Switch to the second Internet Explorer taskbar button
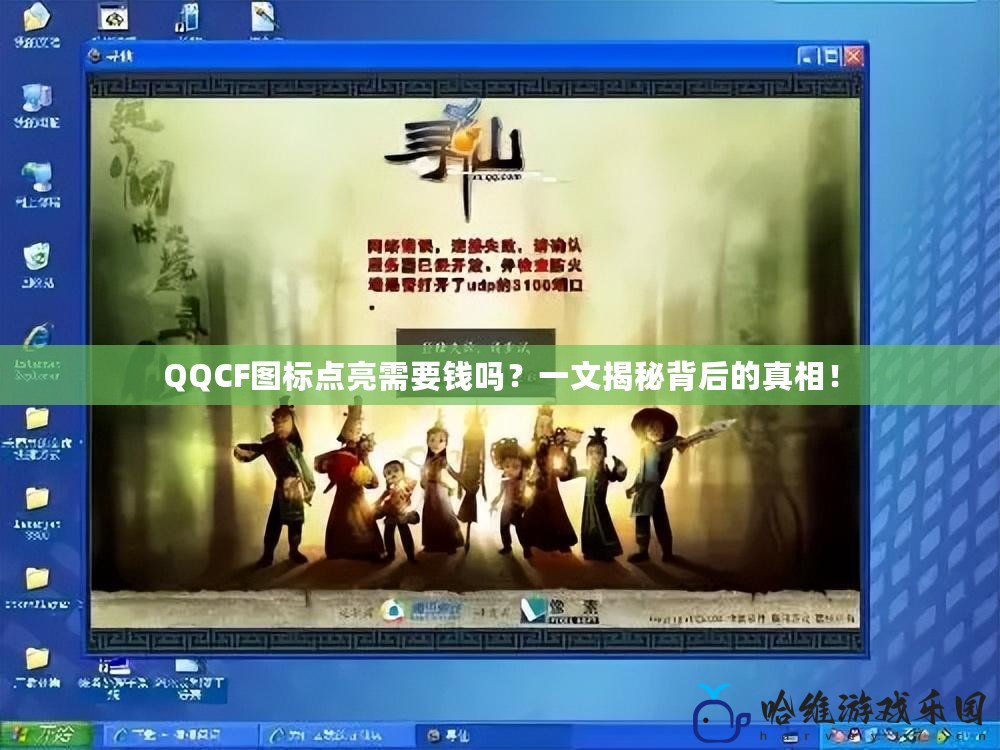 pos(335,736)
